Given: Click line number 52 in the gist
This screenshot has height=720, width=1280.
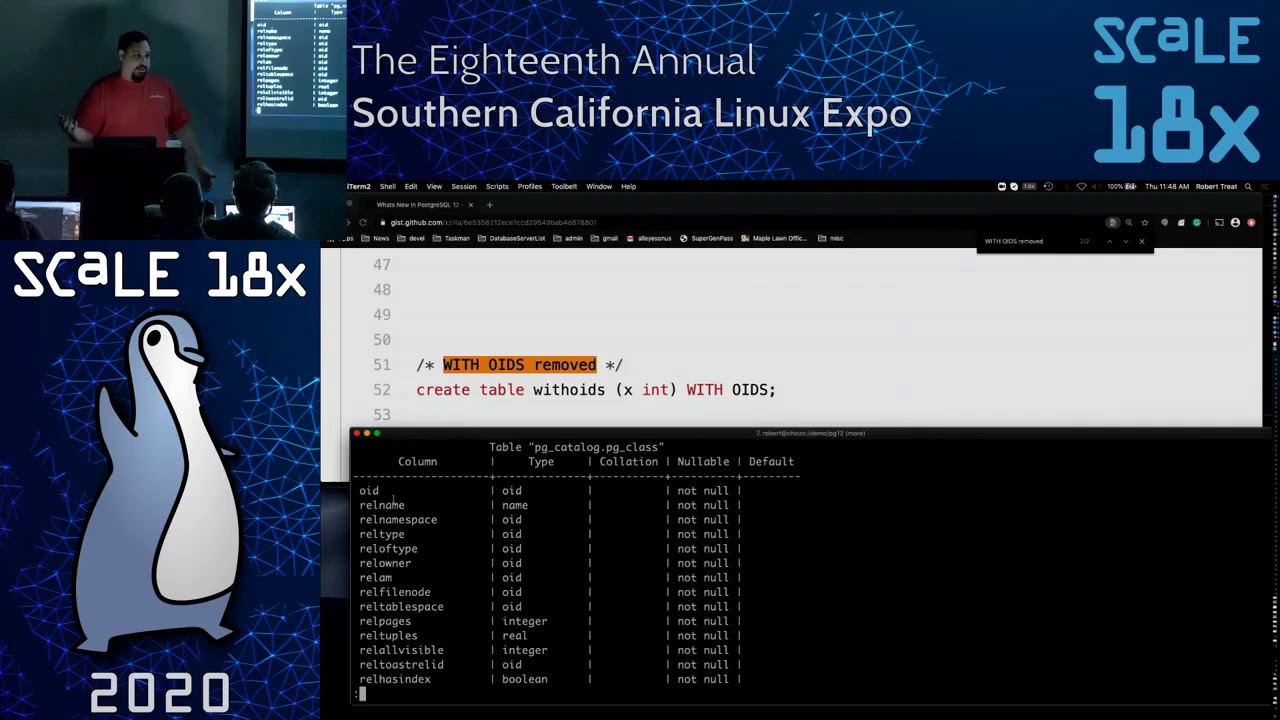Looking at the screenshot, I should 381,390.
